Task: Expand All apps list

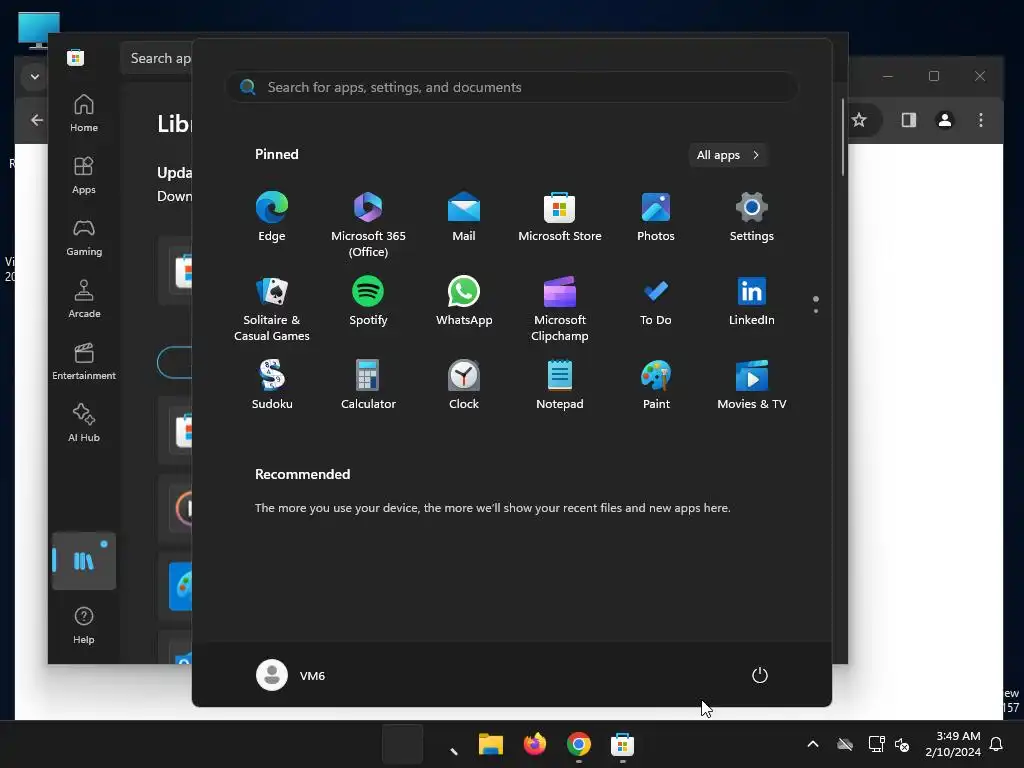Action: (728, 155)
